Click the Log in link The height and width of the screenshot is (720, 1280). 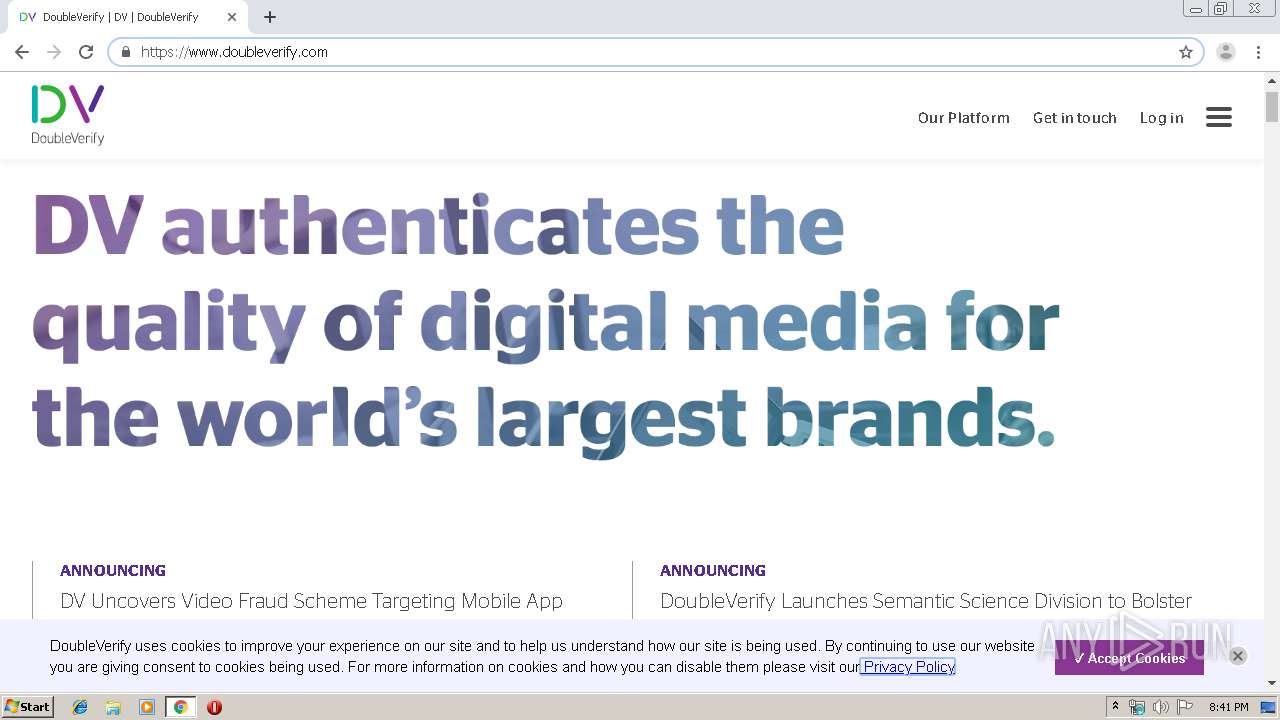1162,118
